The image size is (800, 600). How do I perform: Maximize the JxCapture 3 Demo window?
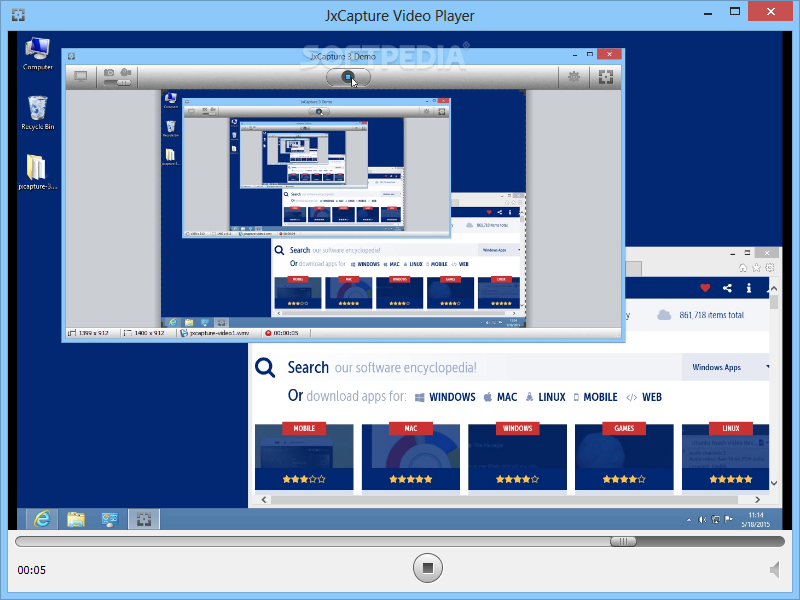point(589,55)
